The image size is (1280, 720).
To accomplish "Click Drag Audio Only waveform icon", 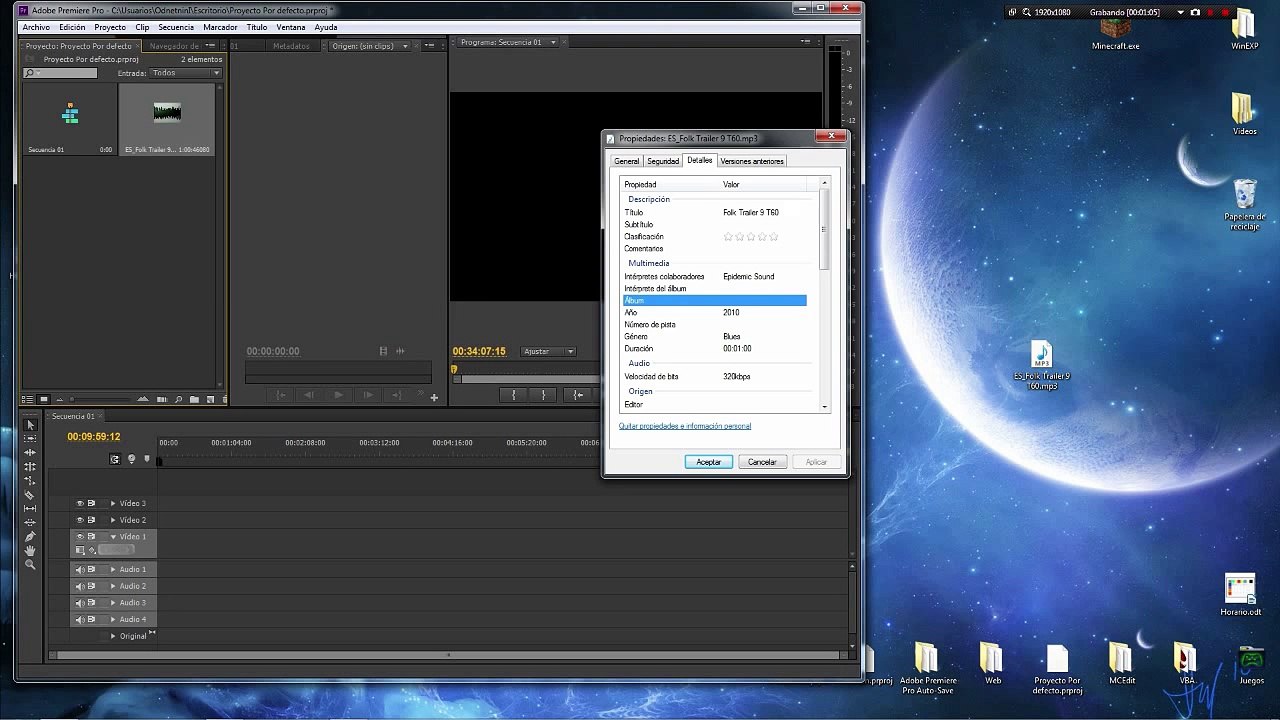I will click(x=400, y=351).
